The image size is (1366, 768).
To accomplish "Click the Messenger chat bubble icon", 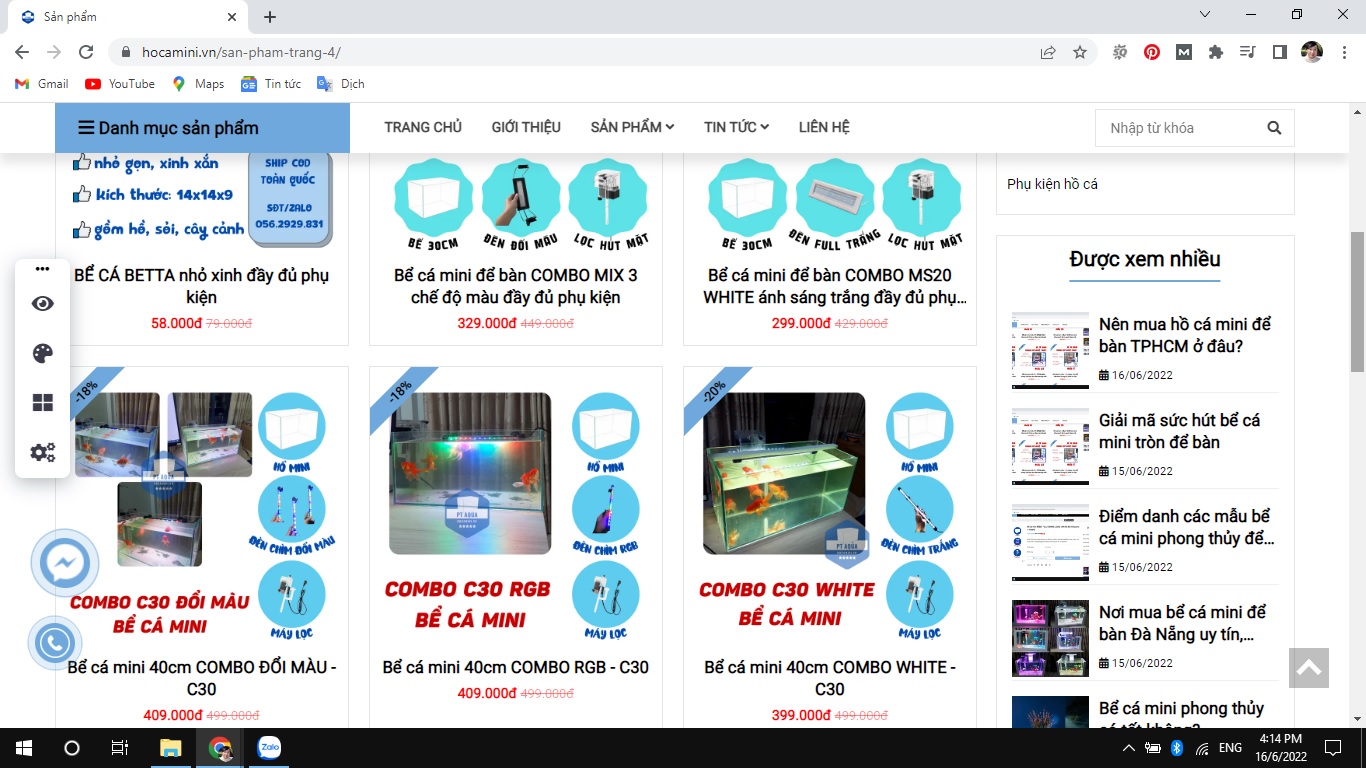I will 65,563.
